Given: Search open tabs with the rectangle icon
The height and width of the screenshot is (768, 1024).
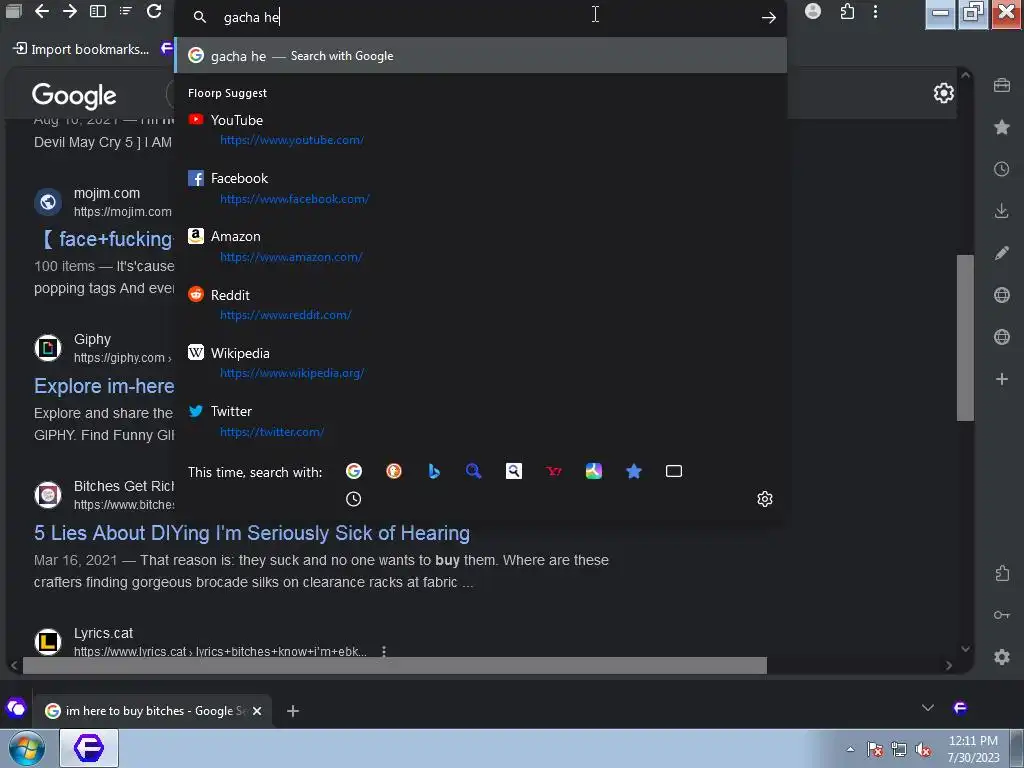Looking at the screenshot, I should (674, 471).
